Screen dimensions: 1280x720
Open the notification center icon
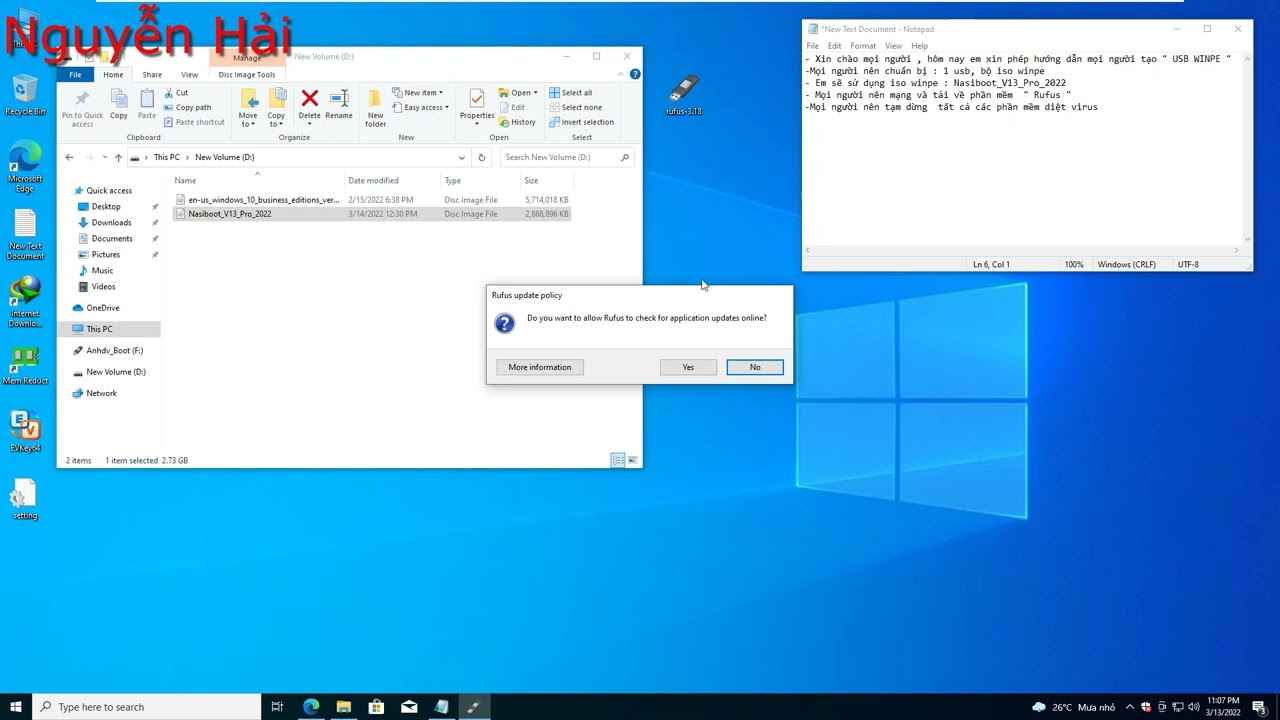point(1259,707)
